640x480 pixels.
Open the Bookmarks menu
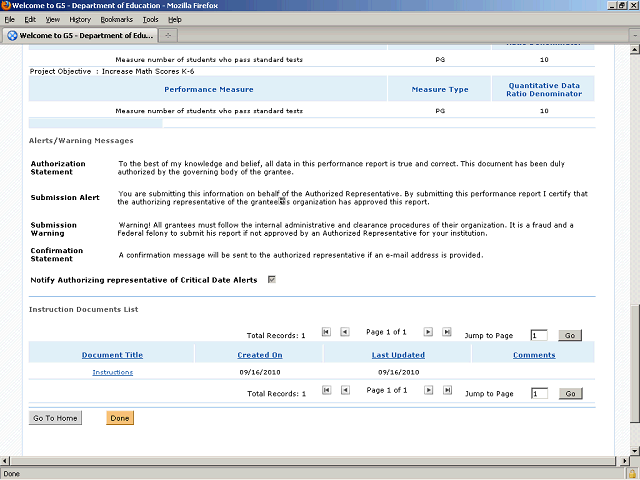[x=116, y=19]
